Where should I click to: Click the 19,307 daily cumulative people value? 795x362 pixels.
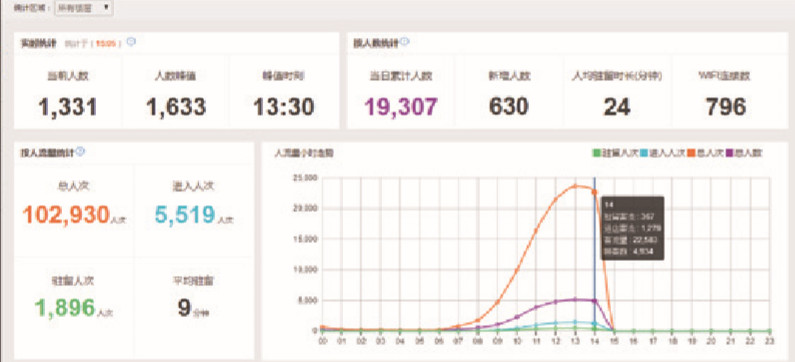pos(401,106)
